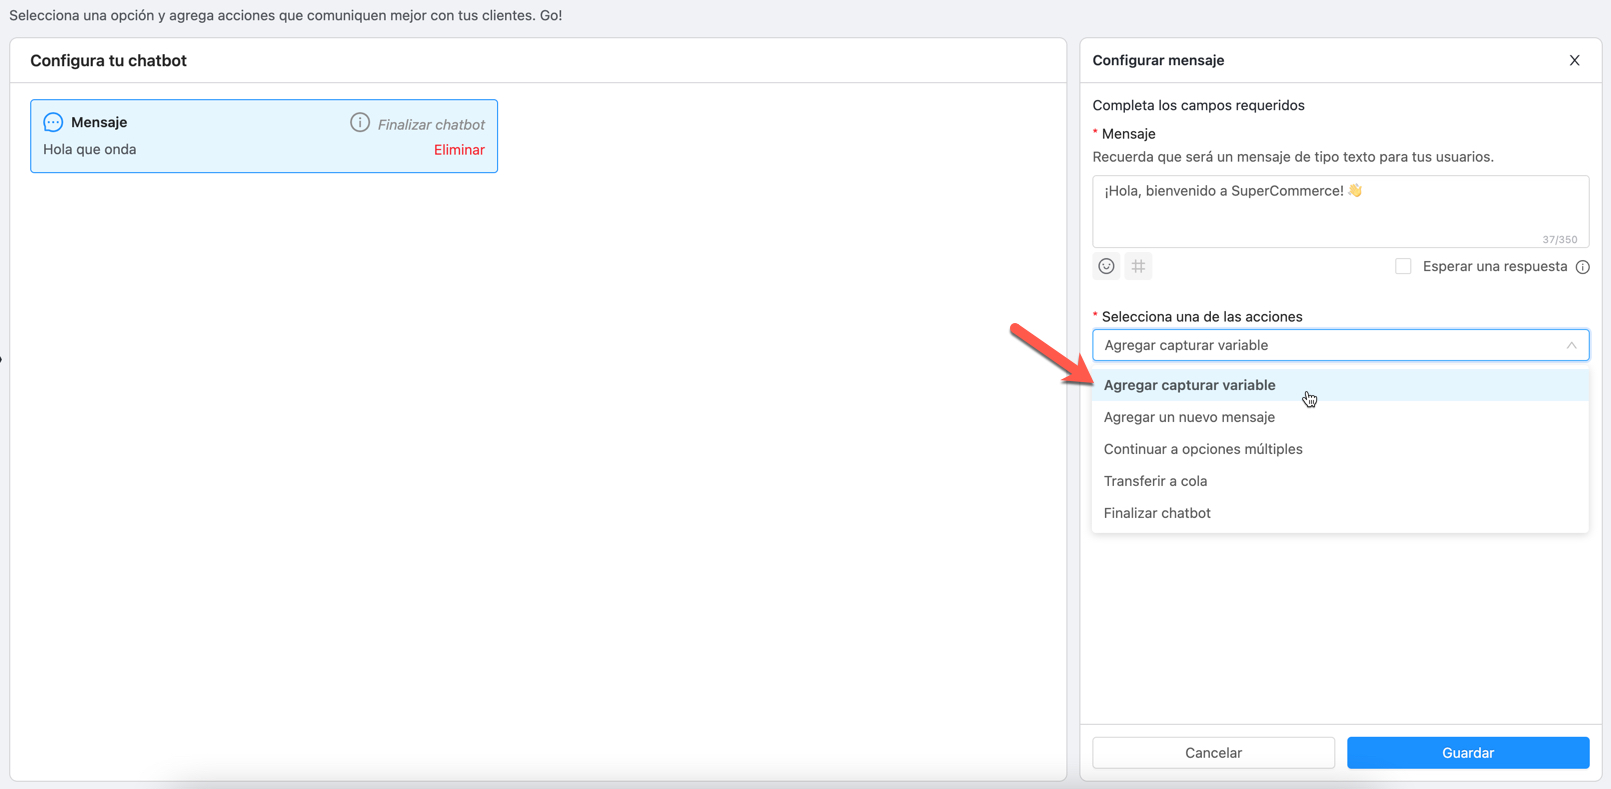Click into the Mensaje text area
Screen dimensions: 1611x789
click(1340, 211)
